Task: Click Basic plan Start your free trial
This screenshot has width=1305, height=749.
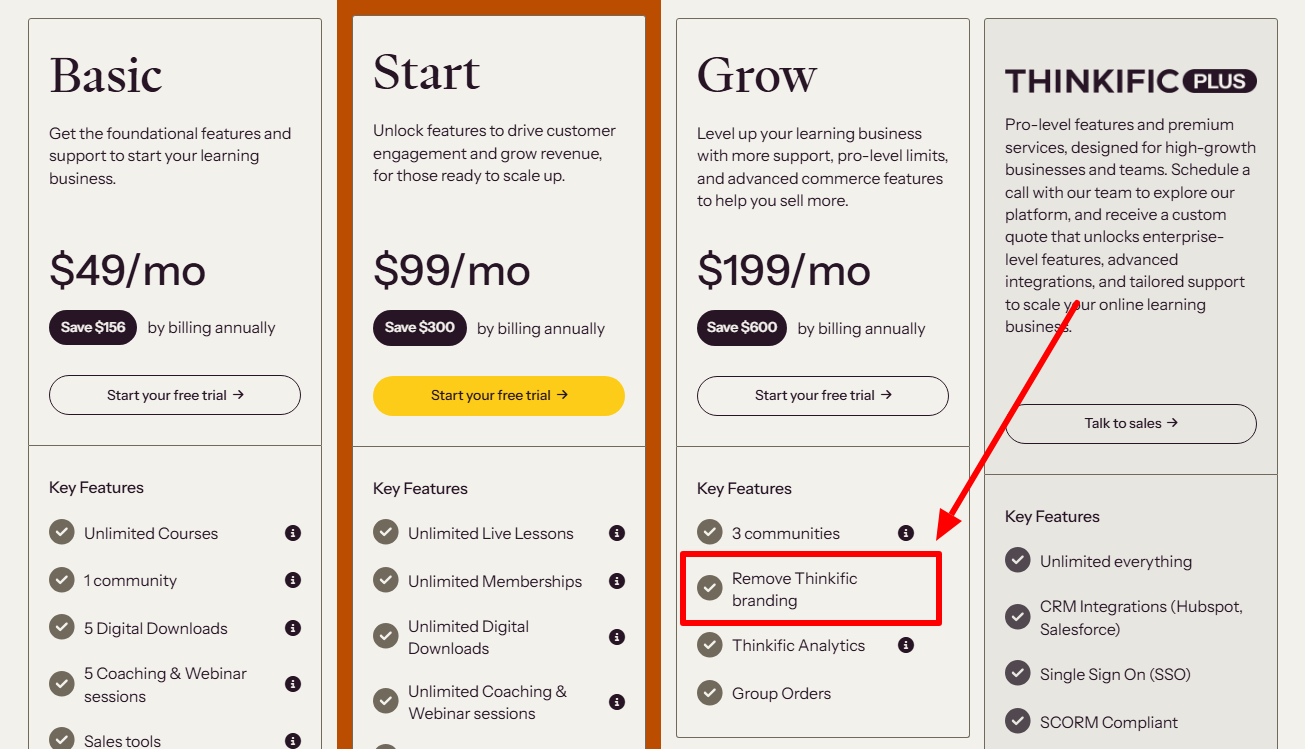Action: click(x=175, y=395)
